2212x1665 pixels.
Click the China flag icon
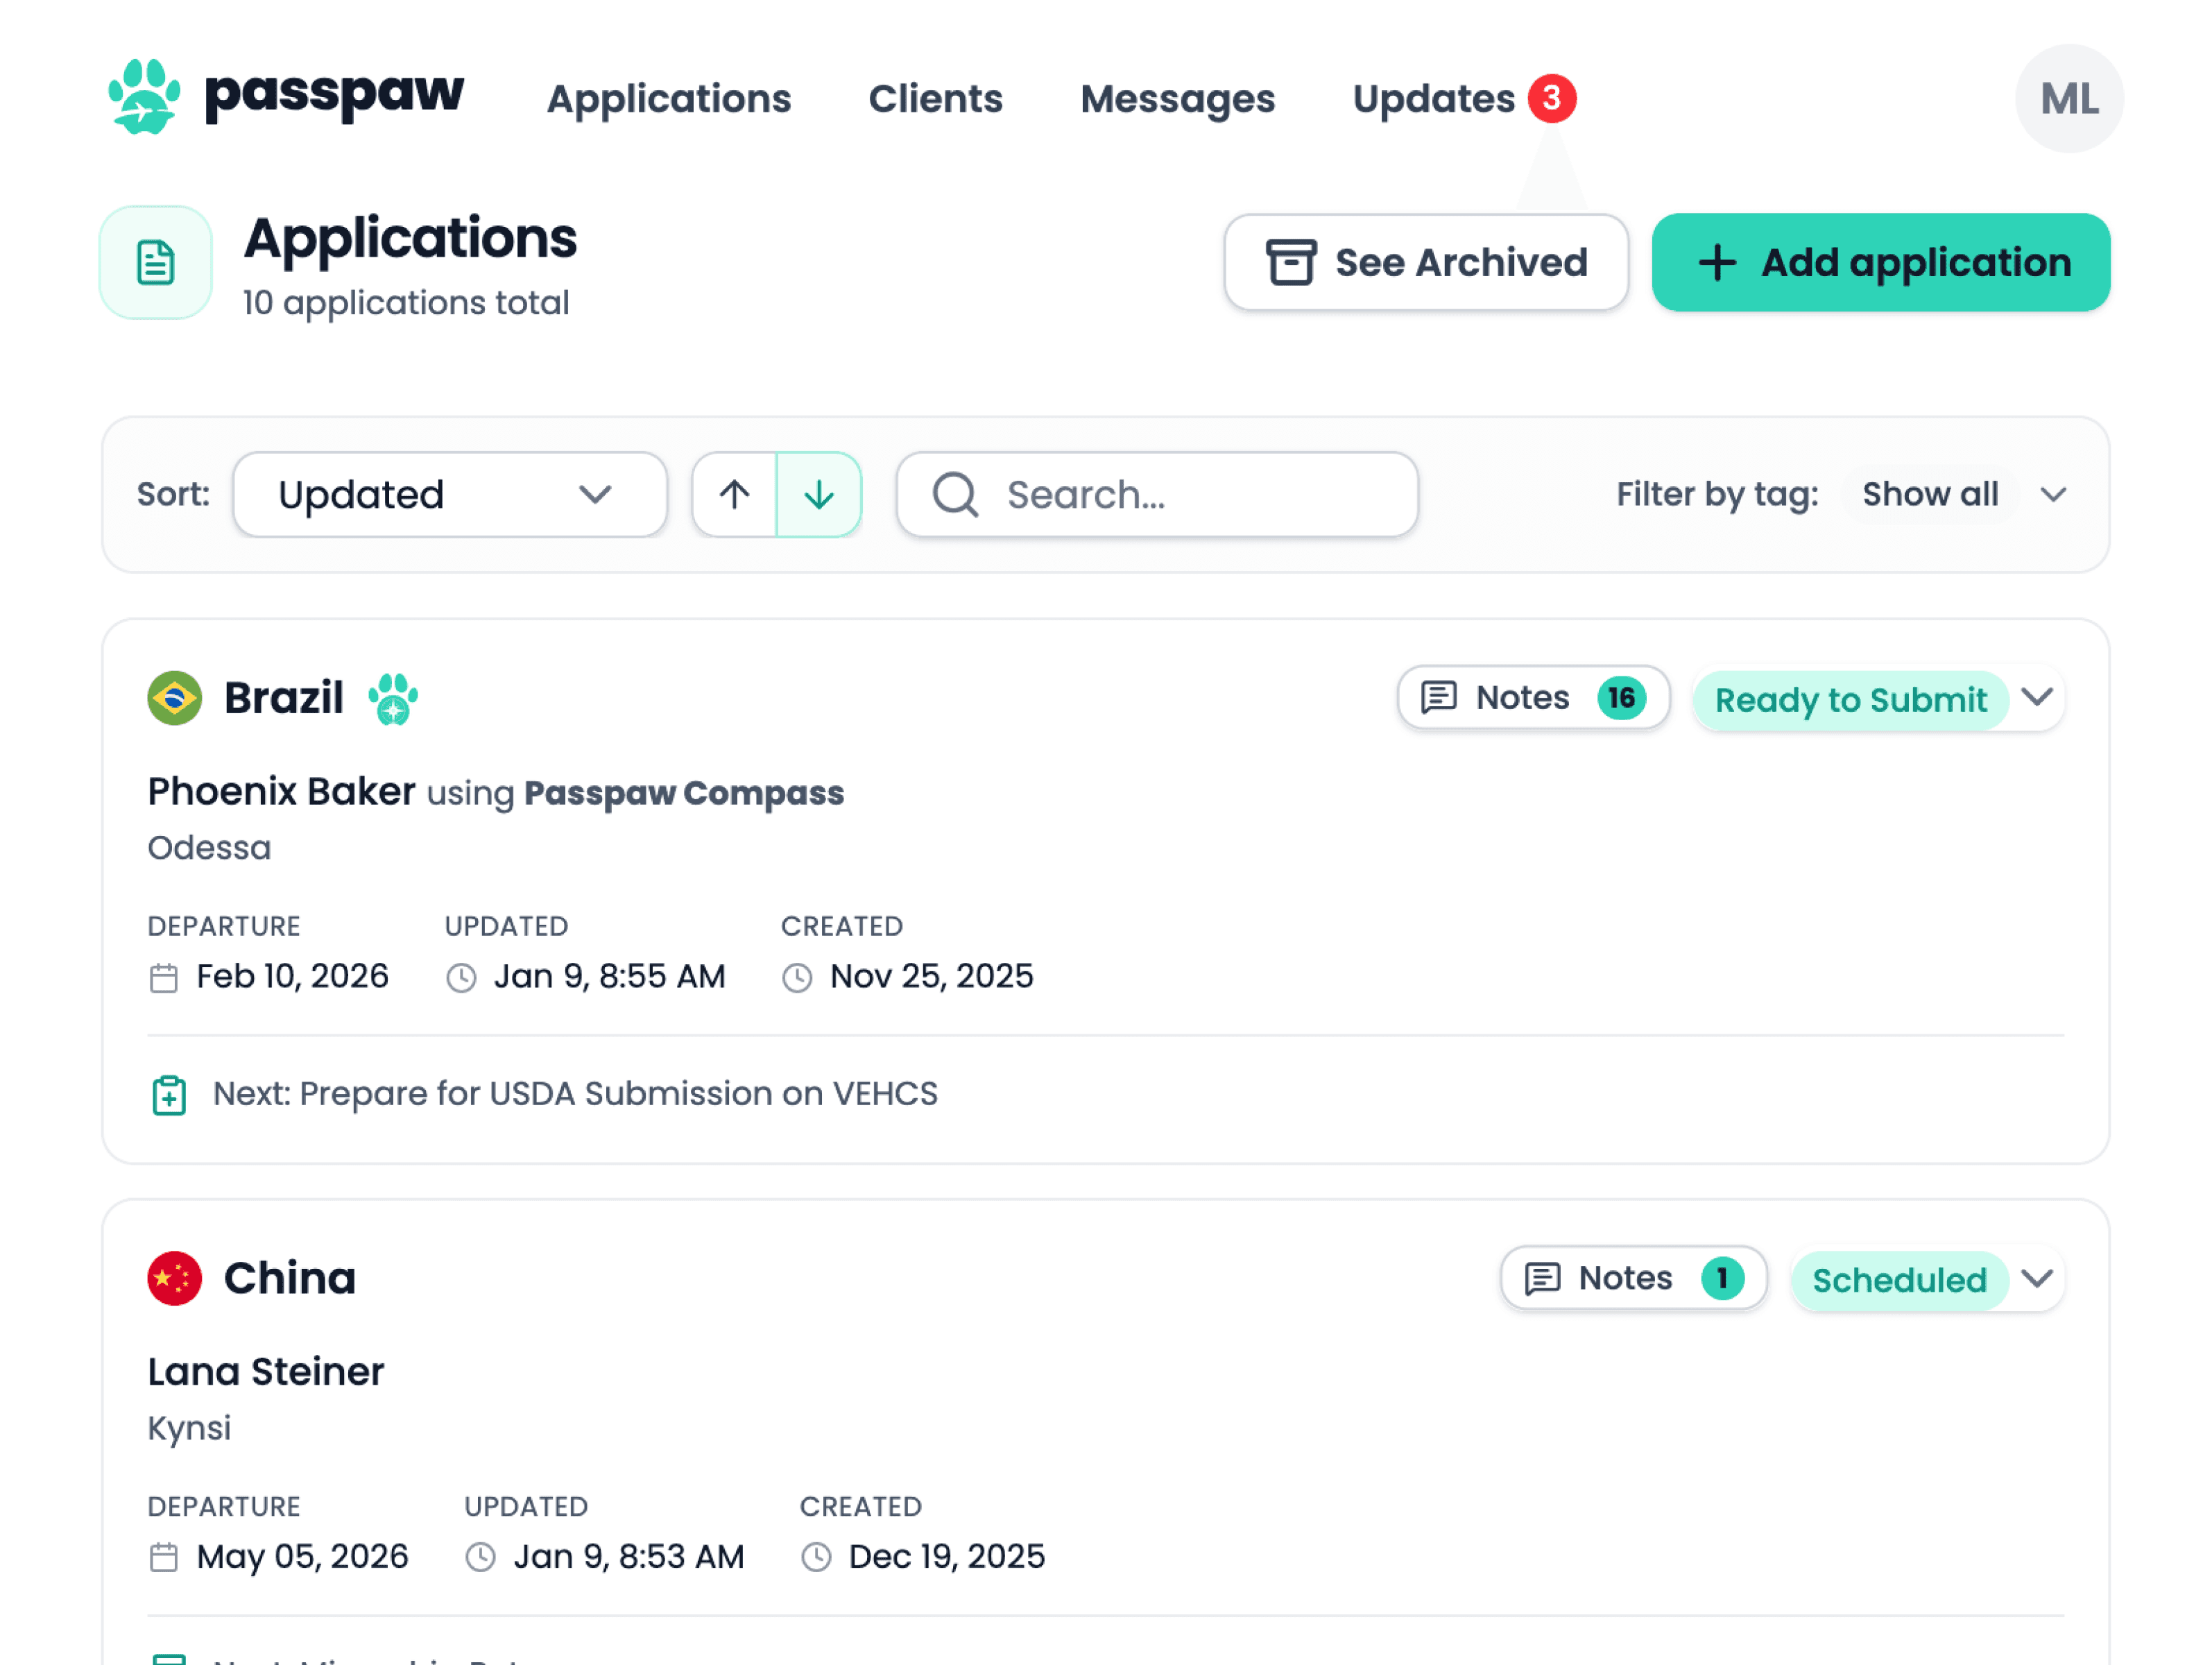[175, 1278]
